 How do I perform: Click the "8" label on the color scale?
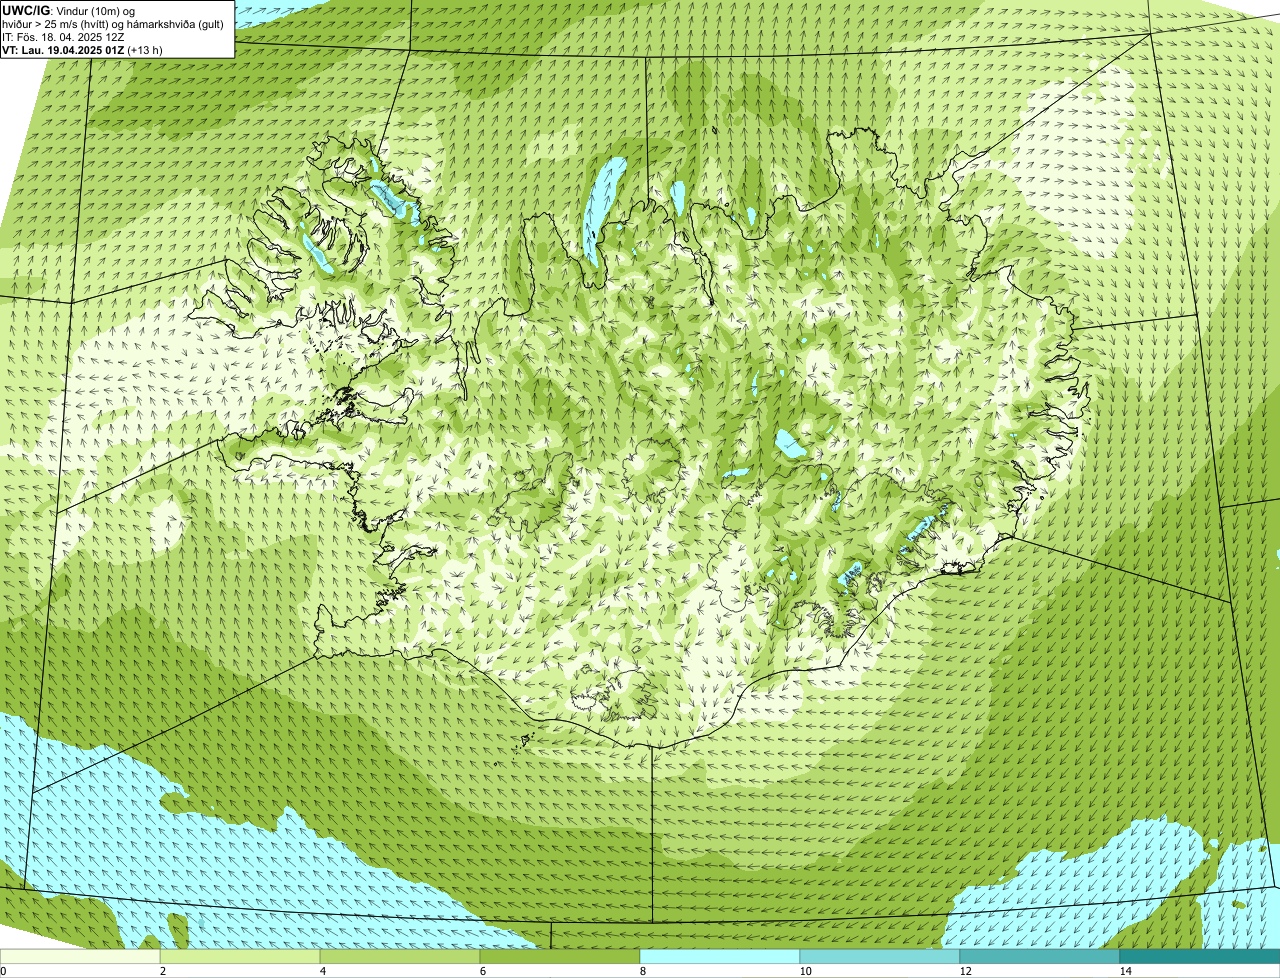[x=642, y=971]
